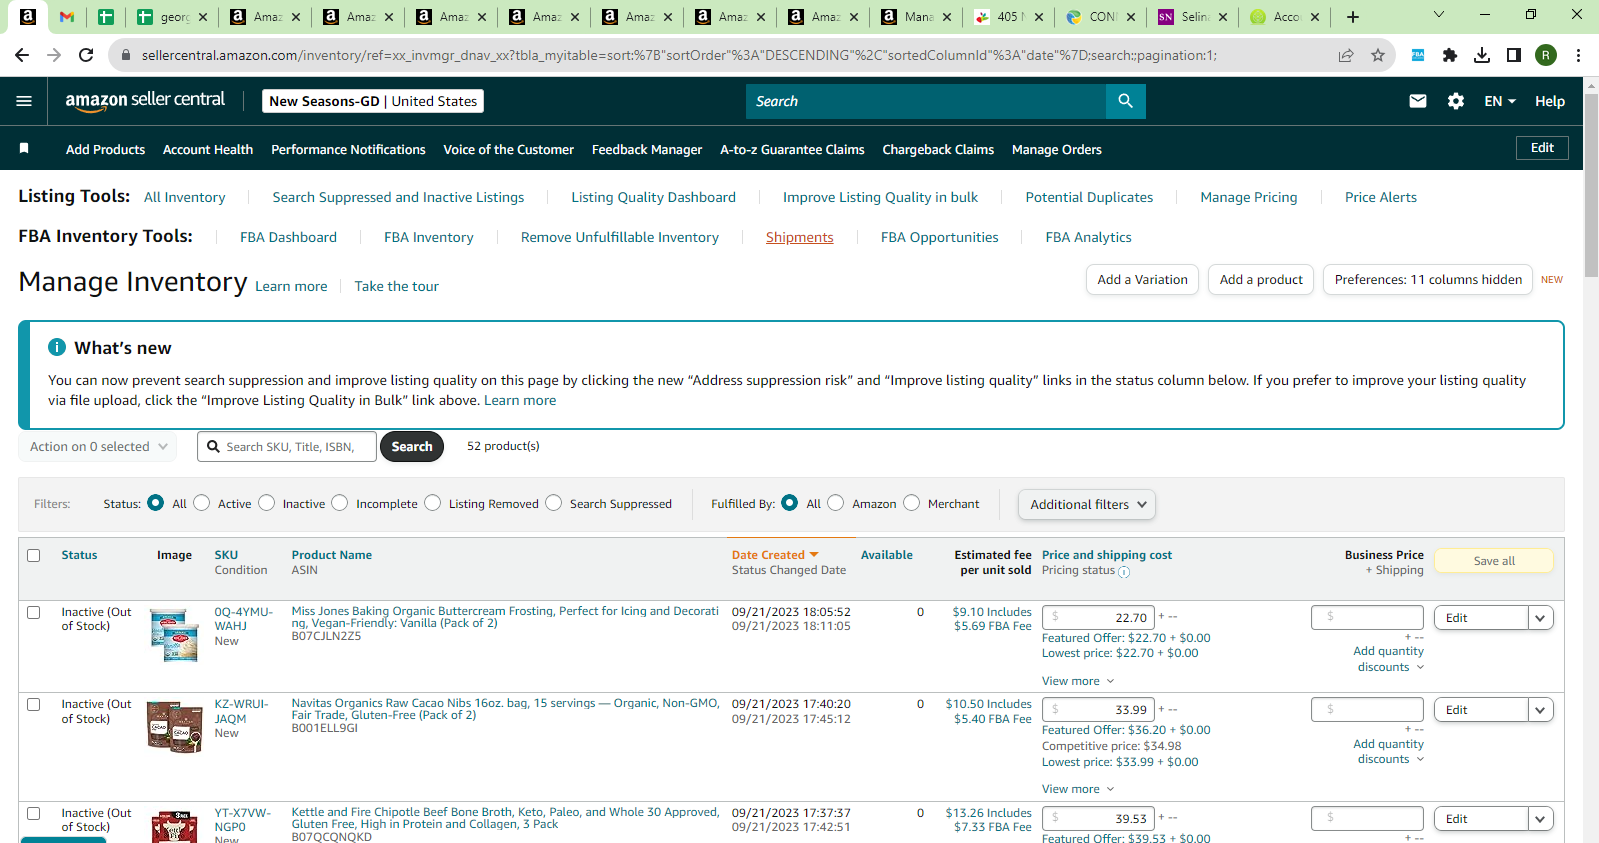Sort by the Date Created column
Screen dimensions: 1599x843
pos(775,555)
